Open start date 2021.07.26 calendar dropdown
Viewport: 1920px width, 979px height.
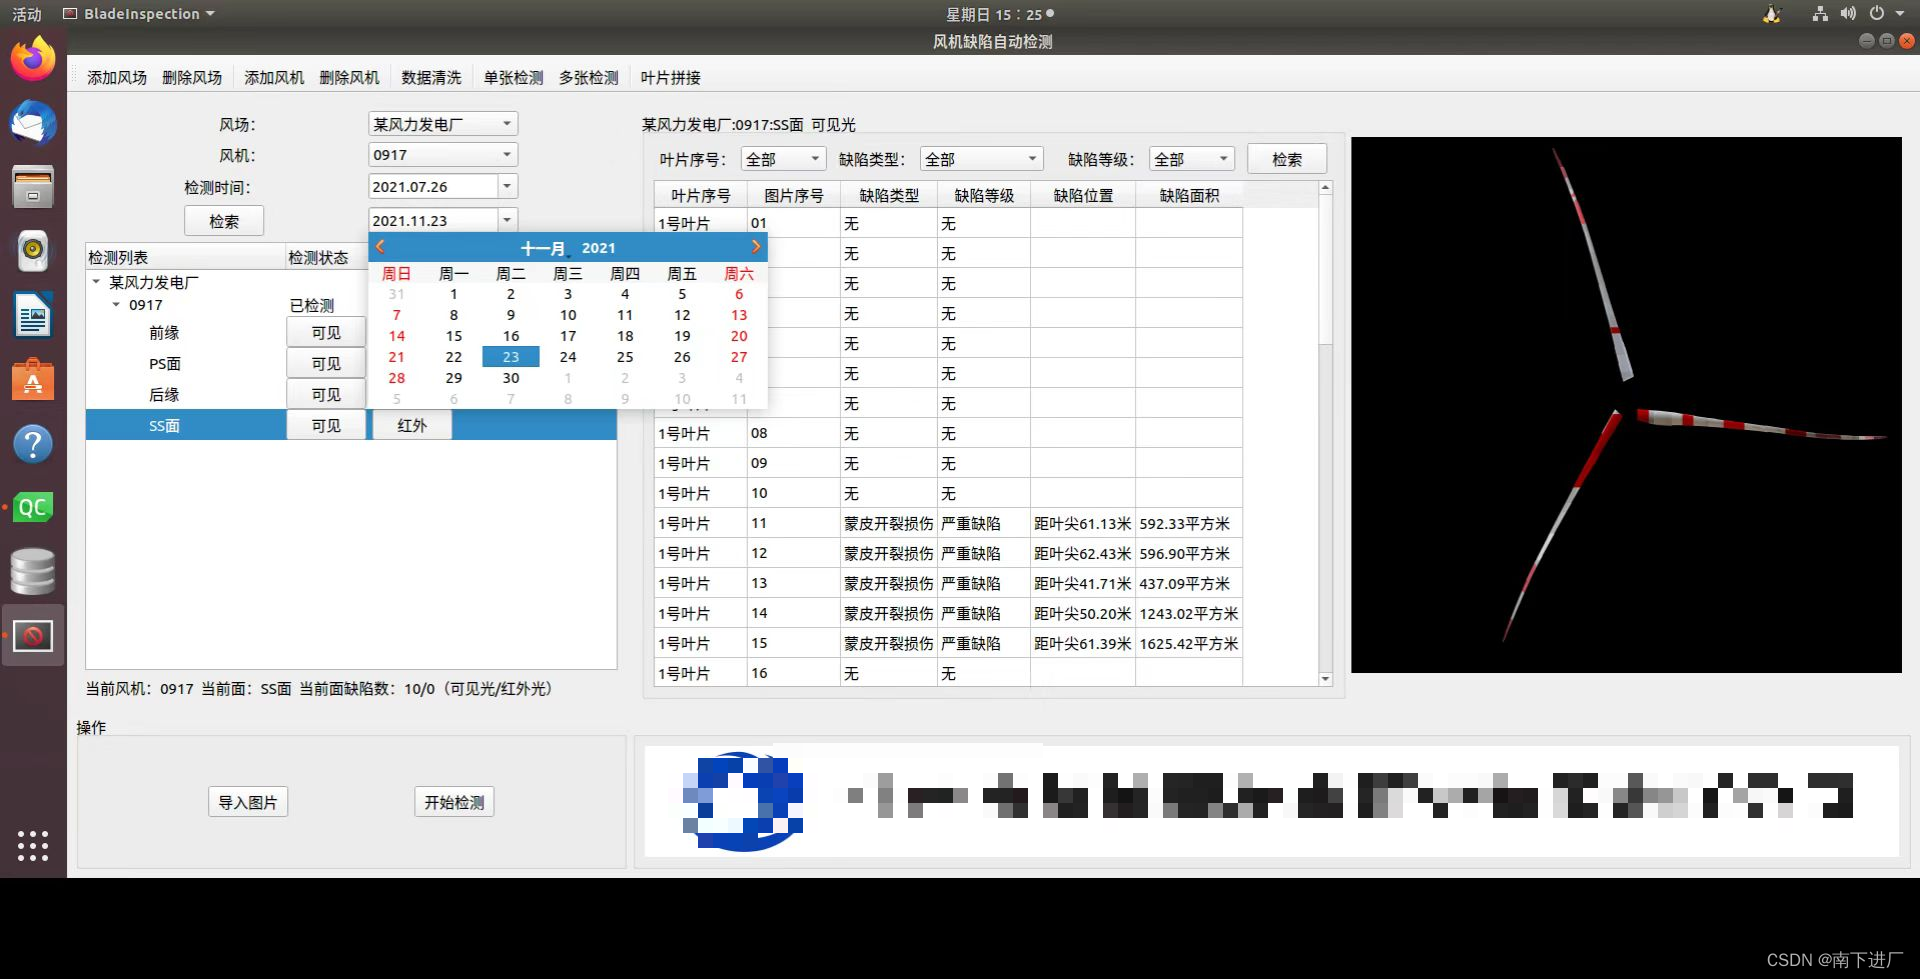click(x=507, y=187)
